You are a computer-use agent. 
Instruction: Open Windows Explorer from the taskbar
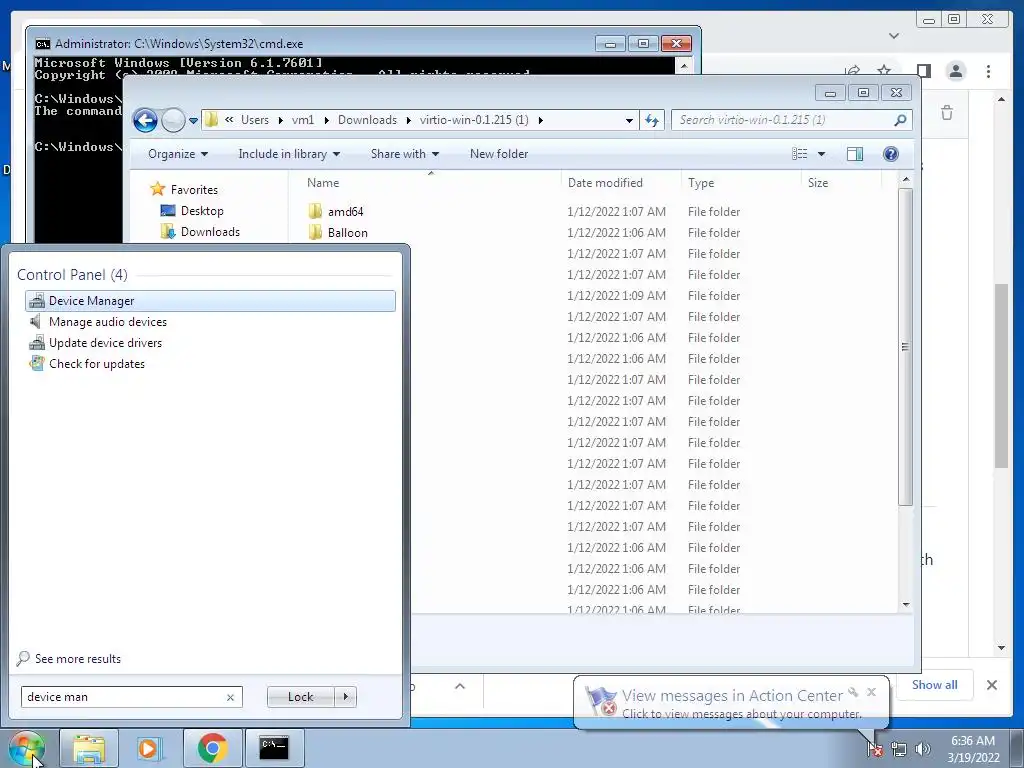(x=89, y=748)
